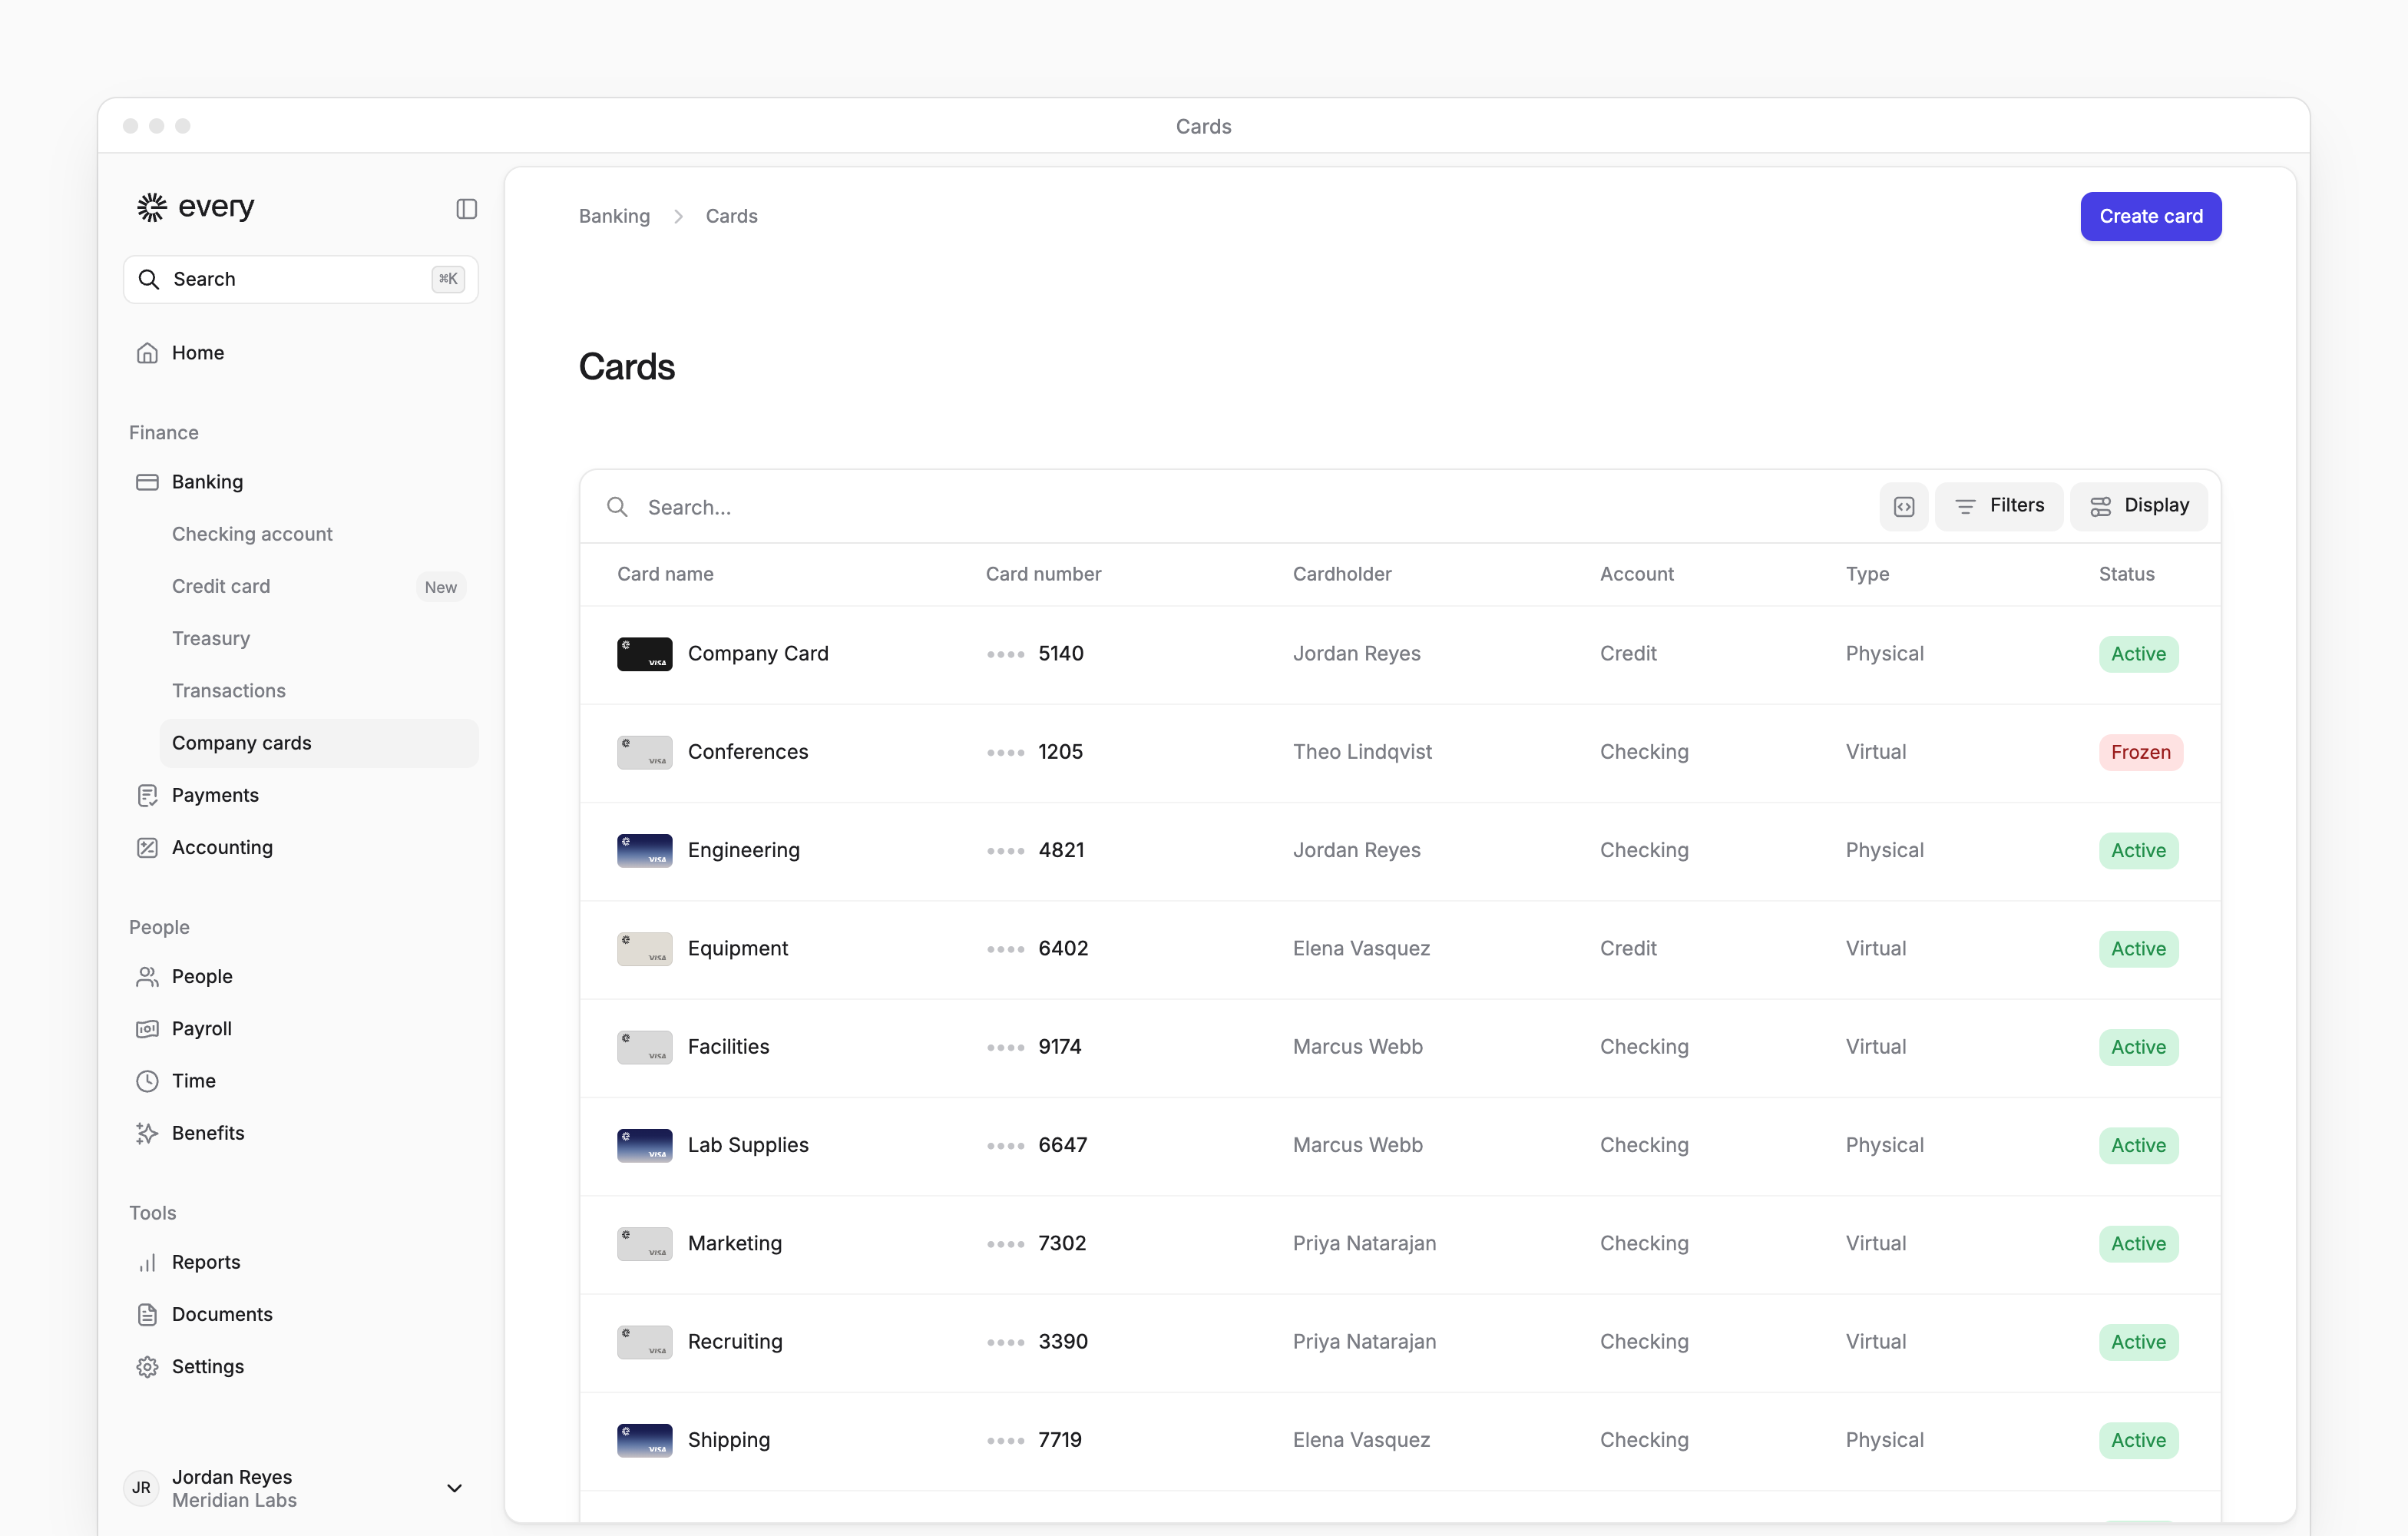Sort by Cardholder column header
Screen dimensions: 2408x1536
[1342, 574]
